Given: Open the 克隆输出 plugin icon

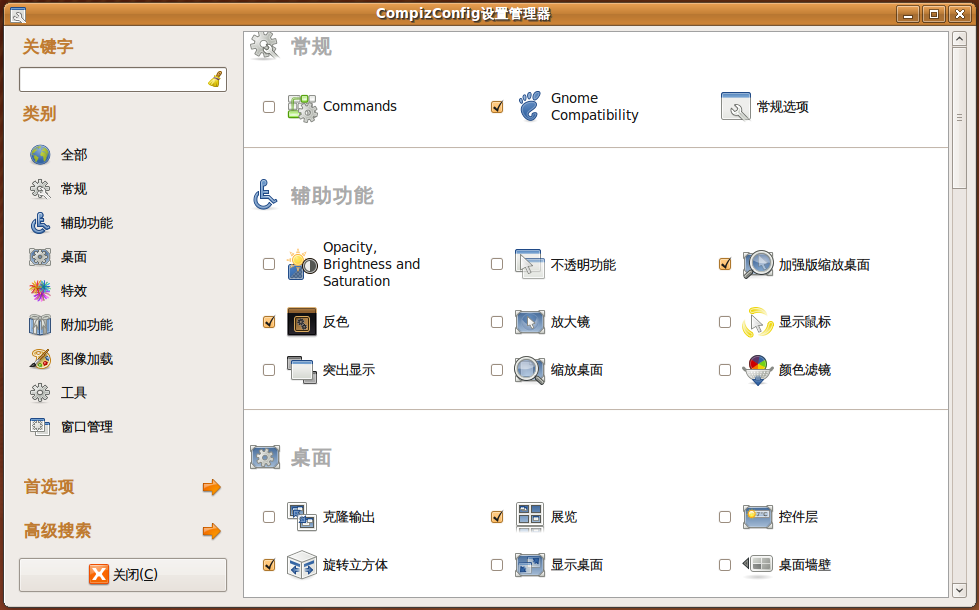Looking at the screenshot, I should 302,517.
